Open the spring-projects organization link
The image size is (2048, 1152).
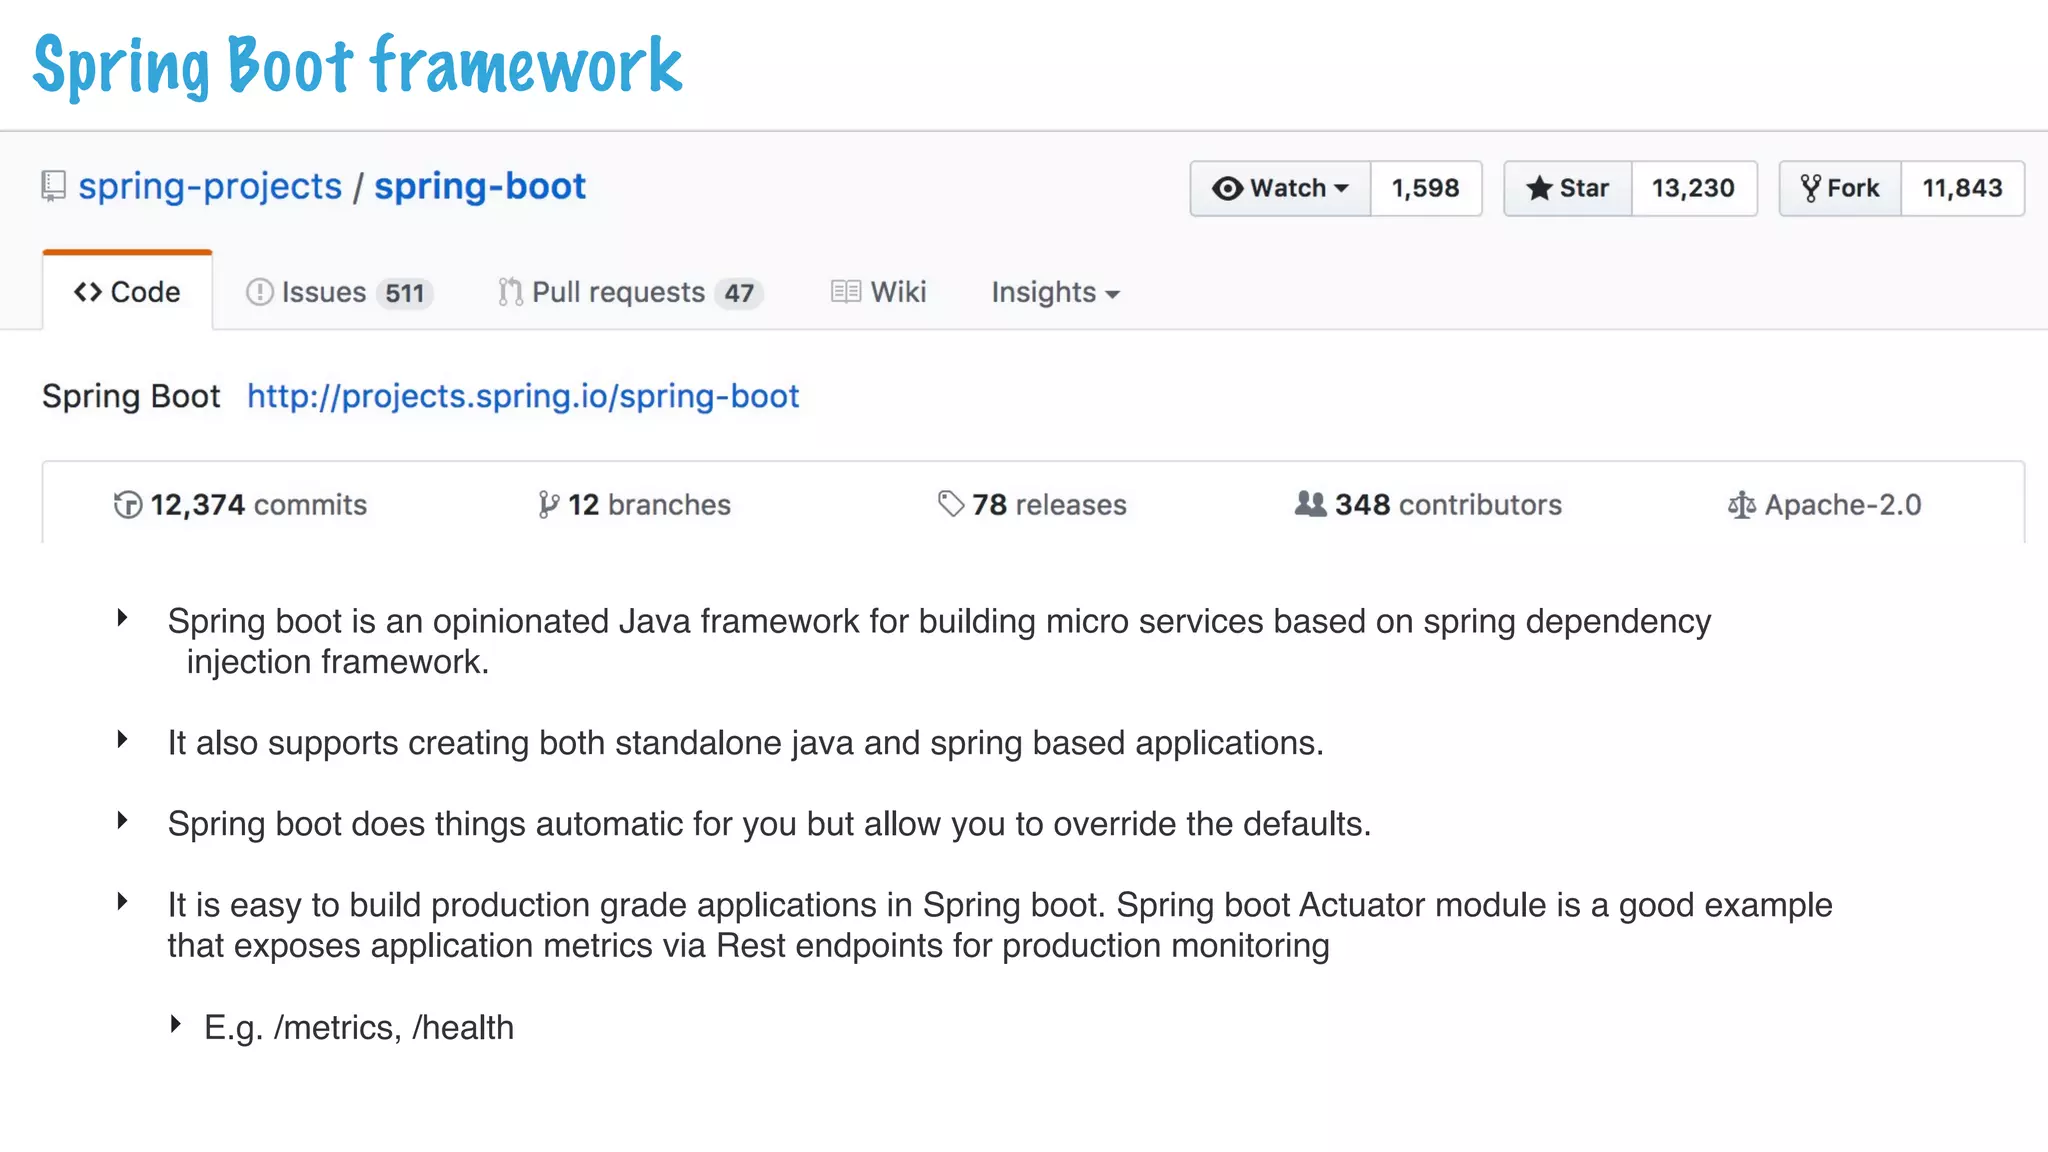tap(210, 187)
